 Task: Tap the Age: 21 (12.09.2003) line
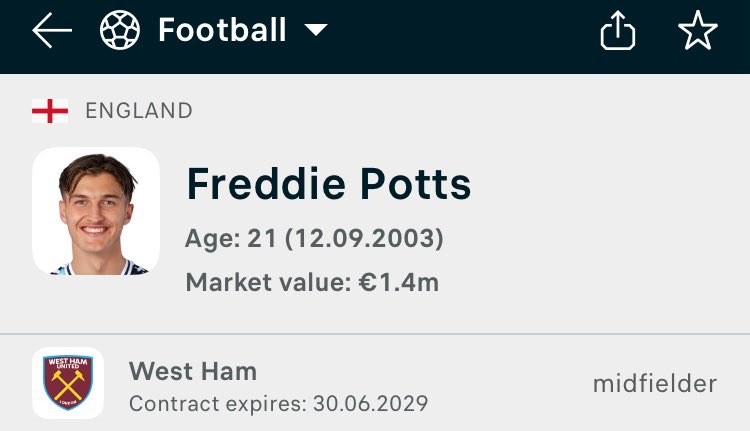(314, 238)
